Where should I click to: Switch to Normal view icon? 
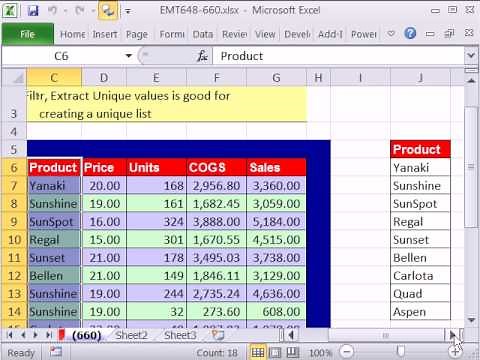(258, 352)
